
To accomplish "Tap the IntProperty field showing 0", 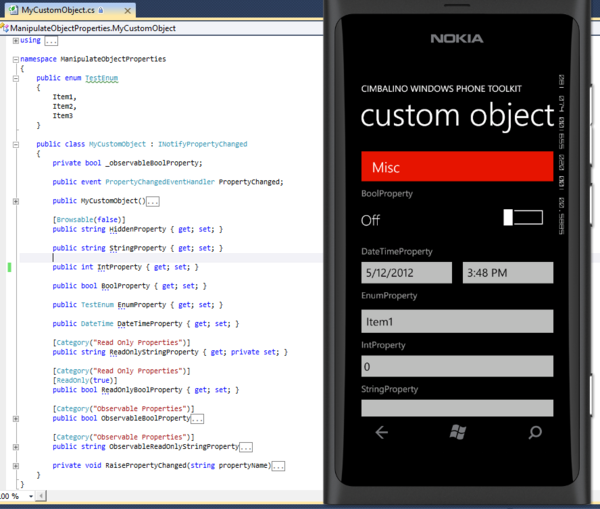I will [x=457, y=366].
